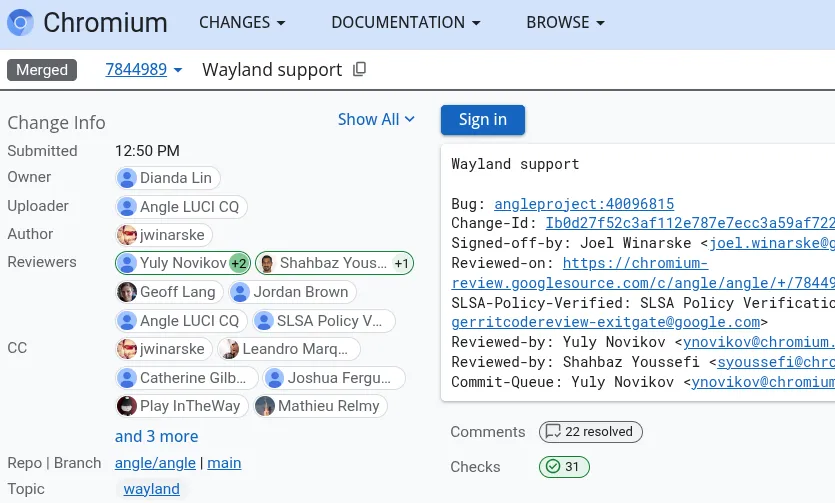
Task: Click the Chromium title text
Action: pos(105,22)
